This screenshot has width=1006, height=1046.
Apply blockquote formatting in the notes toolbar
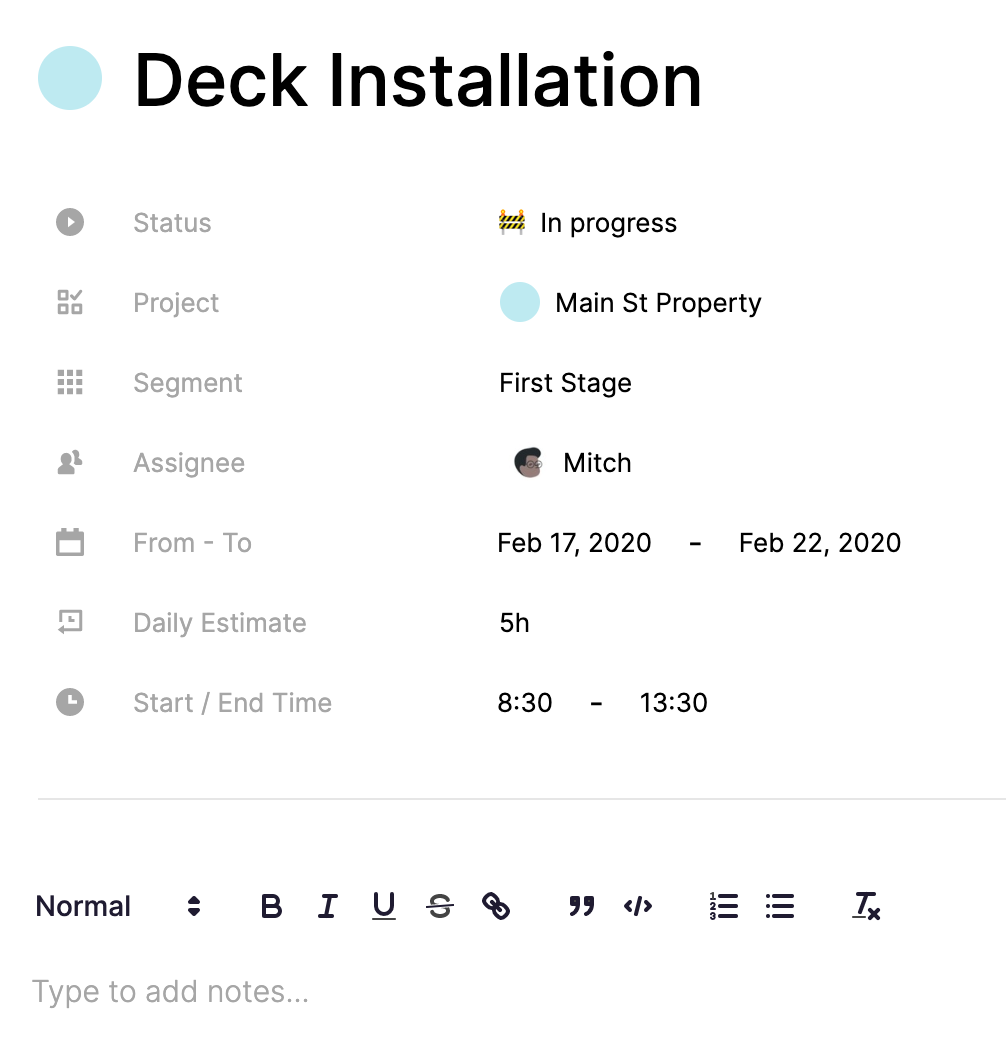(x=580, y=906)
